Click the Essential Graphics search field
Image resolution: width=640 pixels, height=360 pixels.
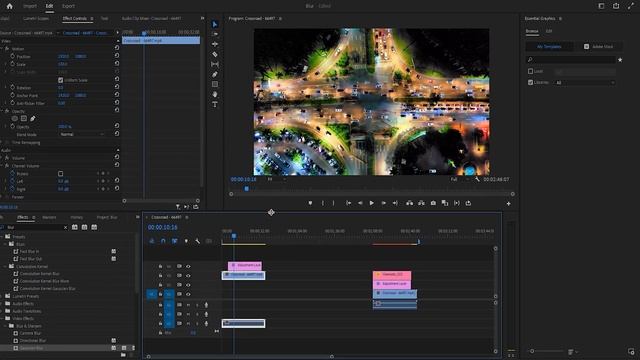pyautogui.click(x=571, y=60)
